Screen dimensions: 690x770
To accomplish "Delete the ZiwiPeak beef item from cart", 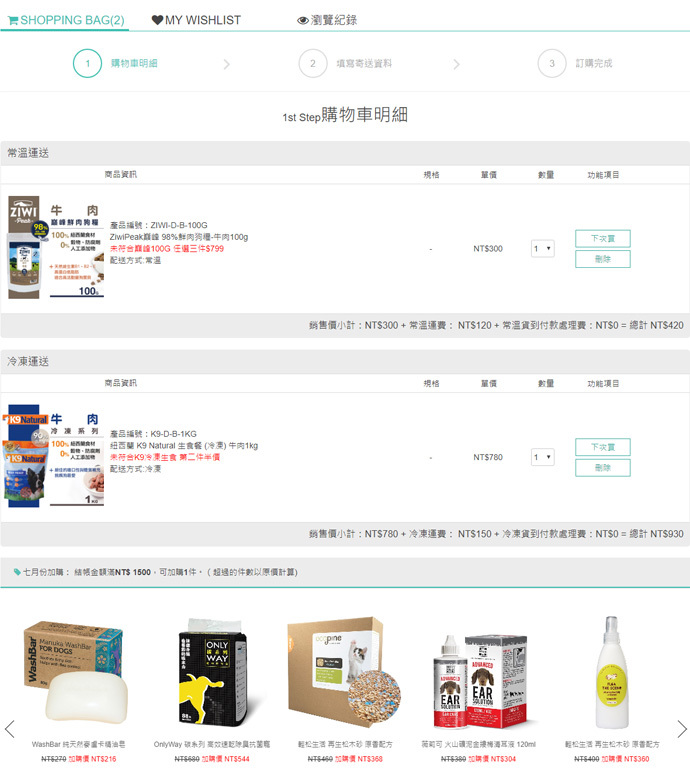I will point(603,259).
